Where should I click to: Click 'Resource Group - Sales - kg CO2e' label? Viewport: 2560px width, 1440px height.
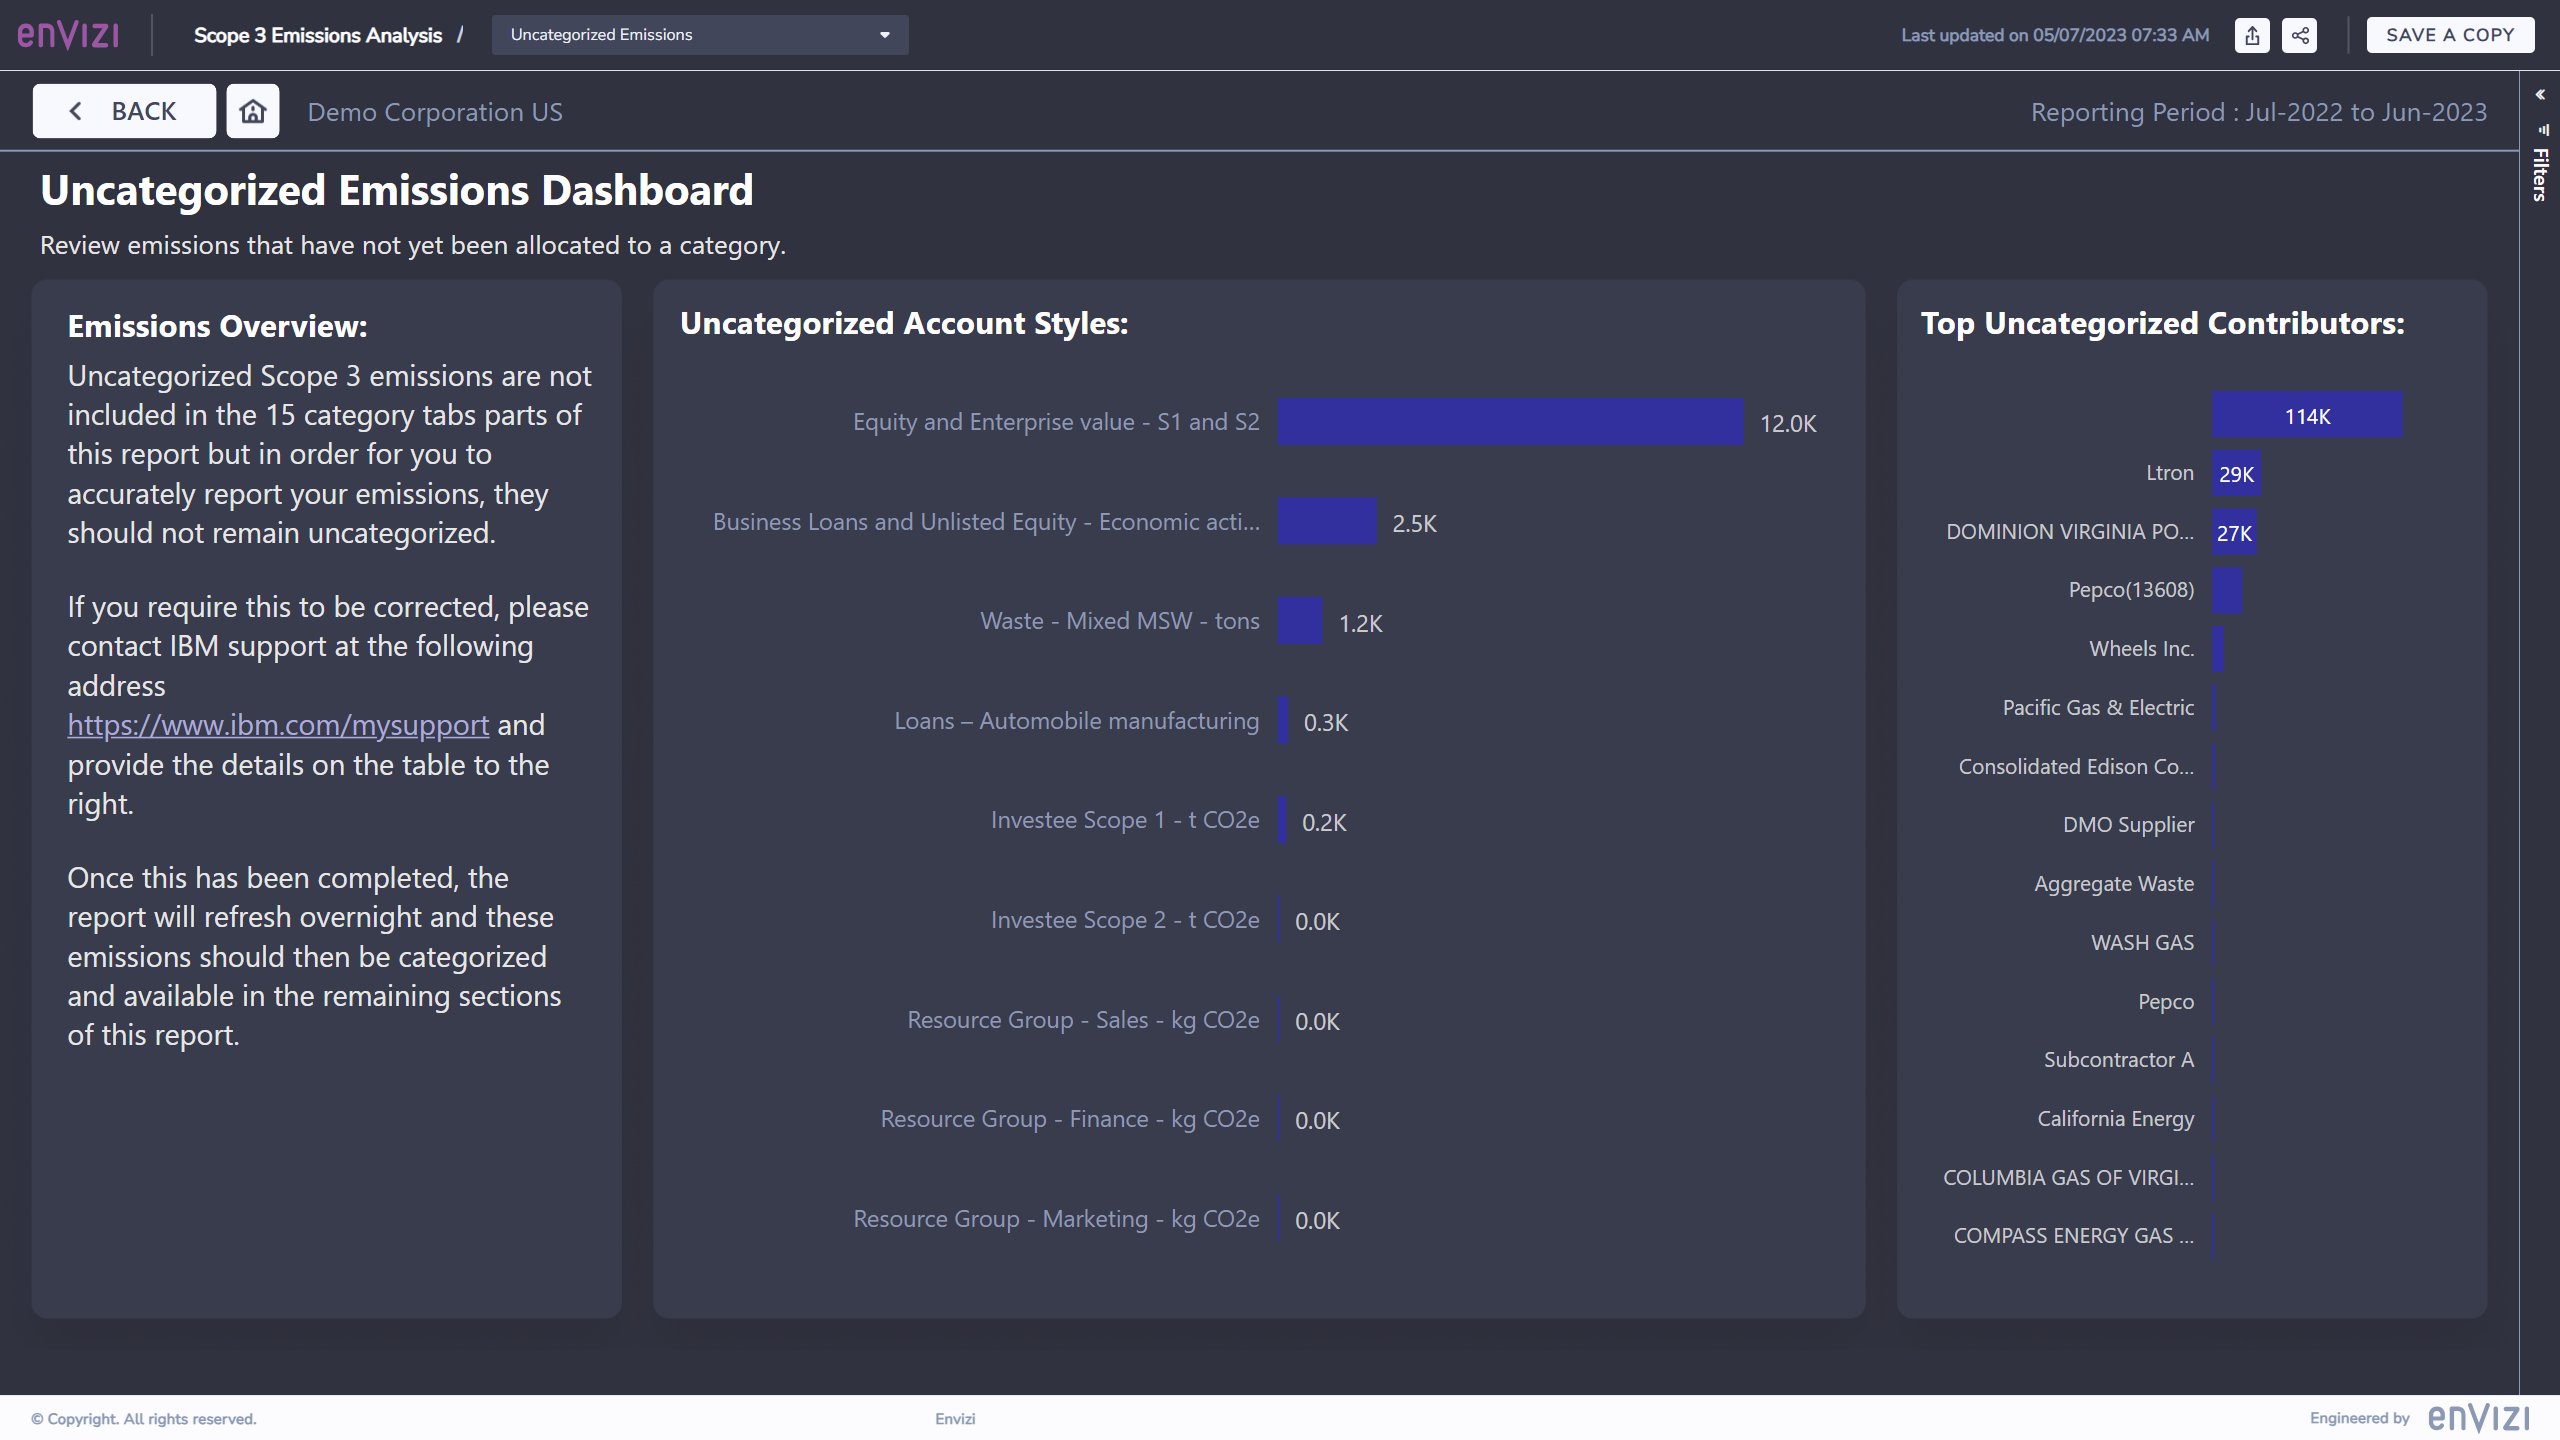coord(1083,1020)
